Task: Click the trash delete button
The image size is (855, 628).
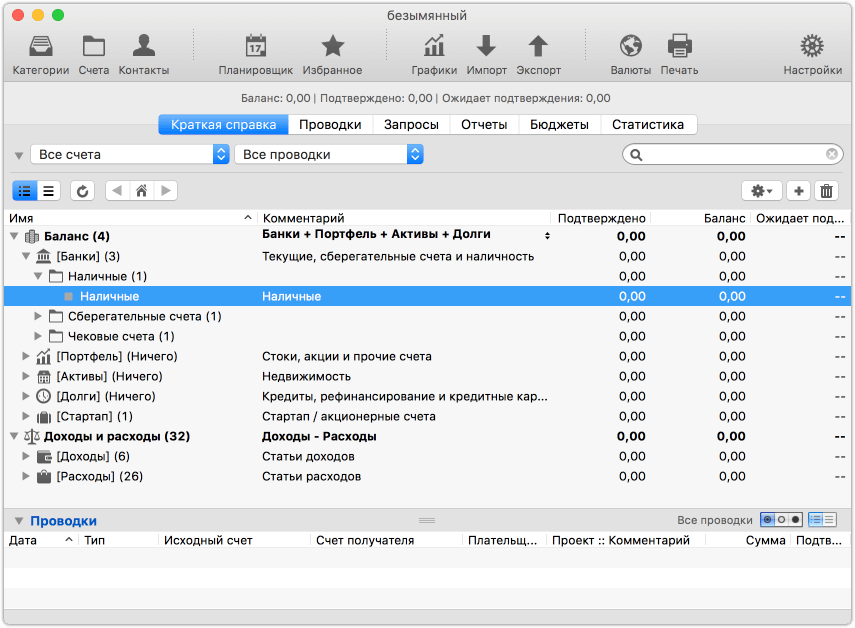Action: point(826,191)
